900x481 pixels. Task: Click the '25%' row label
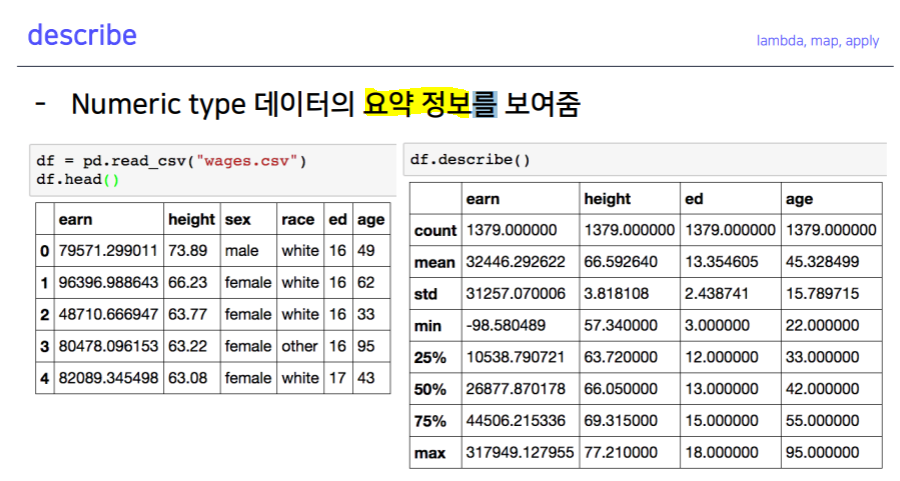430,358
